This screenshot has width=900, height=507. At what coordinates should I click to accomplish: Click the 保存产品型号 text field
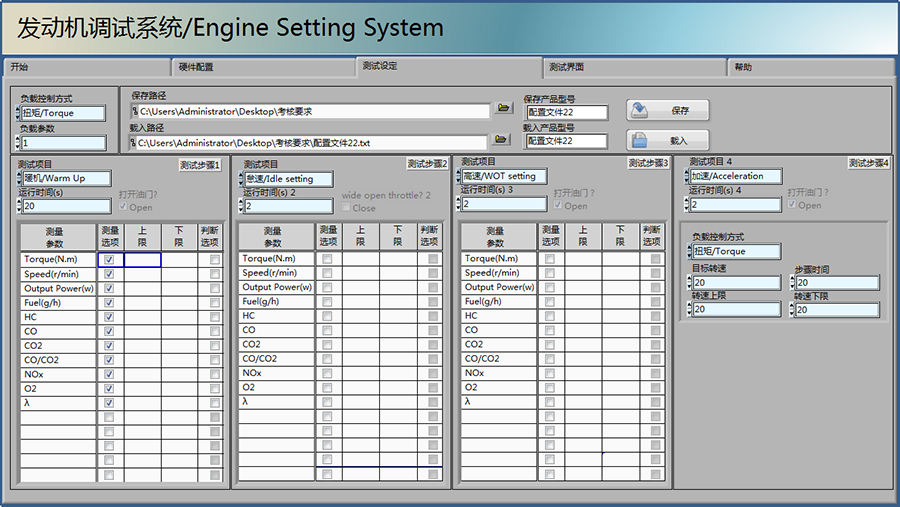click(x=567, y=113)
